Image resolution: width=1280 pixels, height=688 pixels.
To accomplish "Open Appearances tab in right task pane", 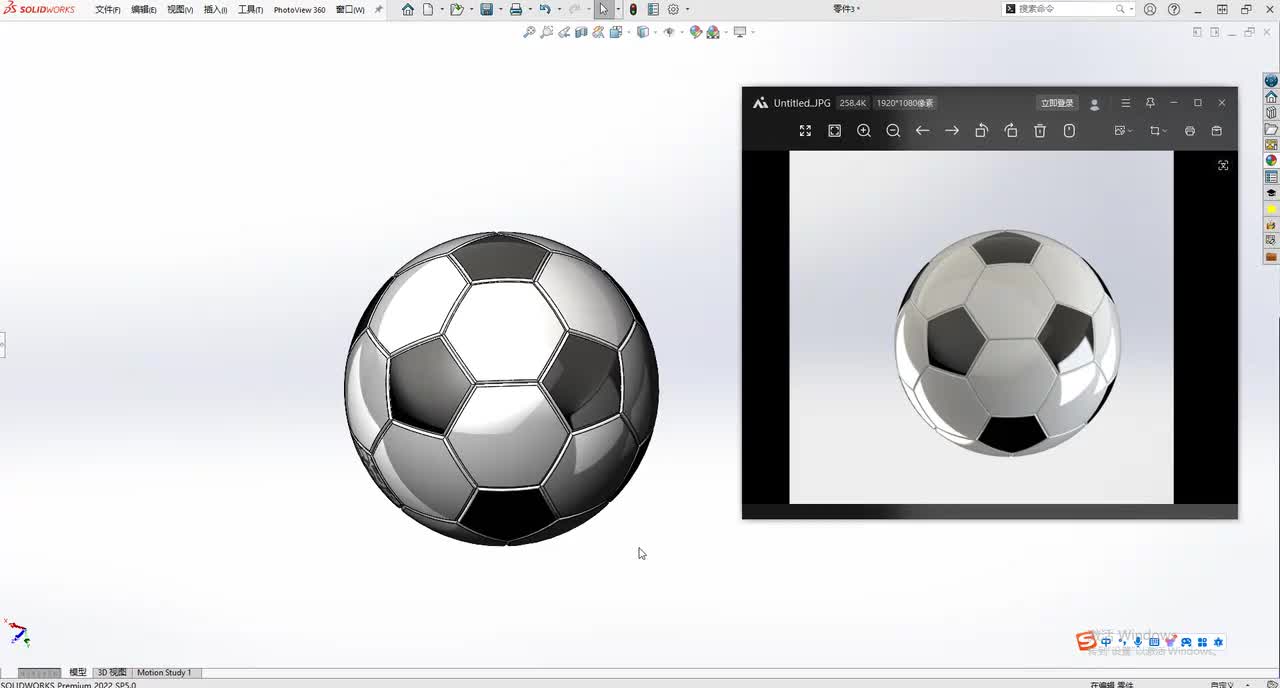I will [1271, 160].
